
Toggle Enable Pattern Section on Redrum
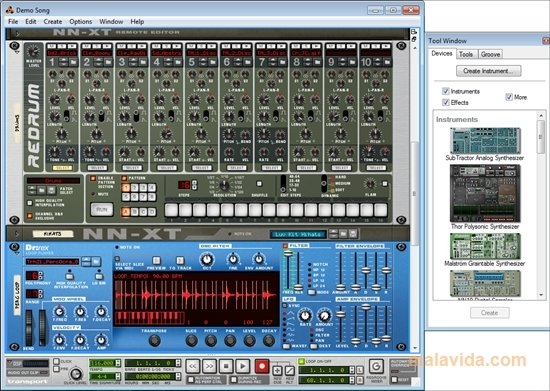[93, 178]
